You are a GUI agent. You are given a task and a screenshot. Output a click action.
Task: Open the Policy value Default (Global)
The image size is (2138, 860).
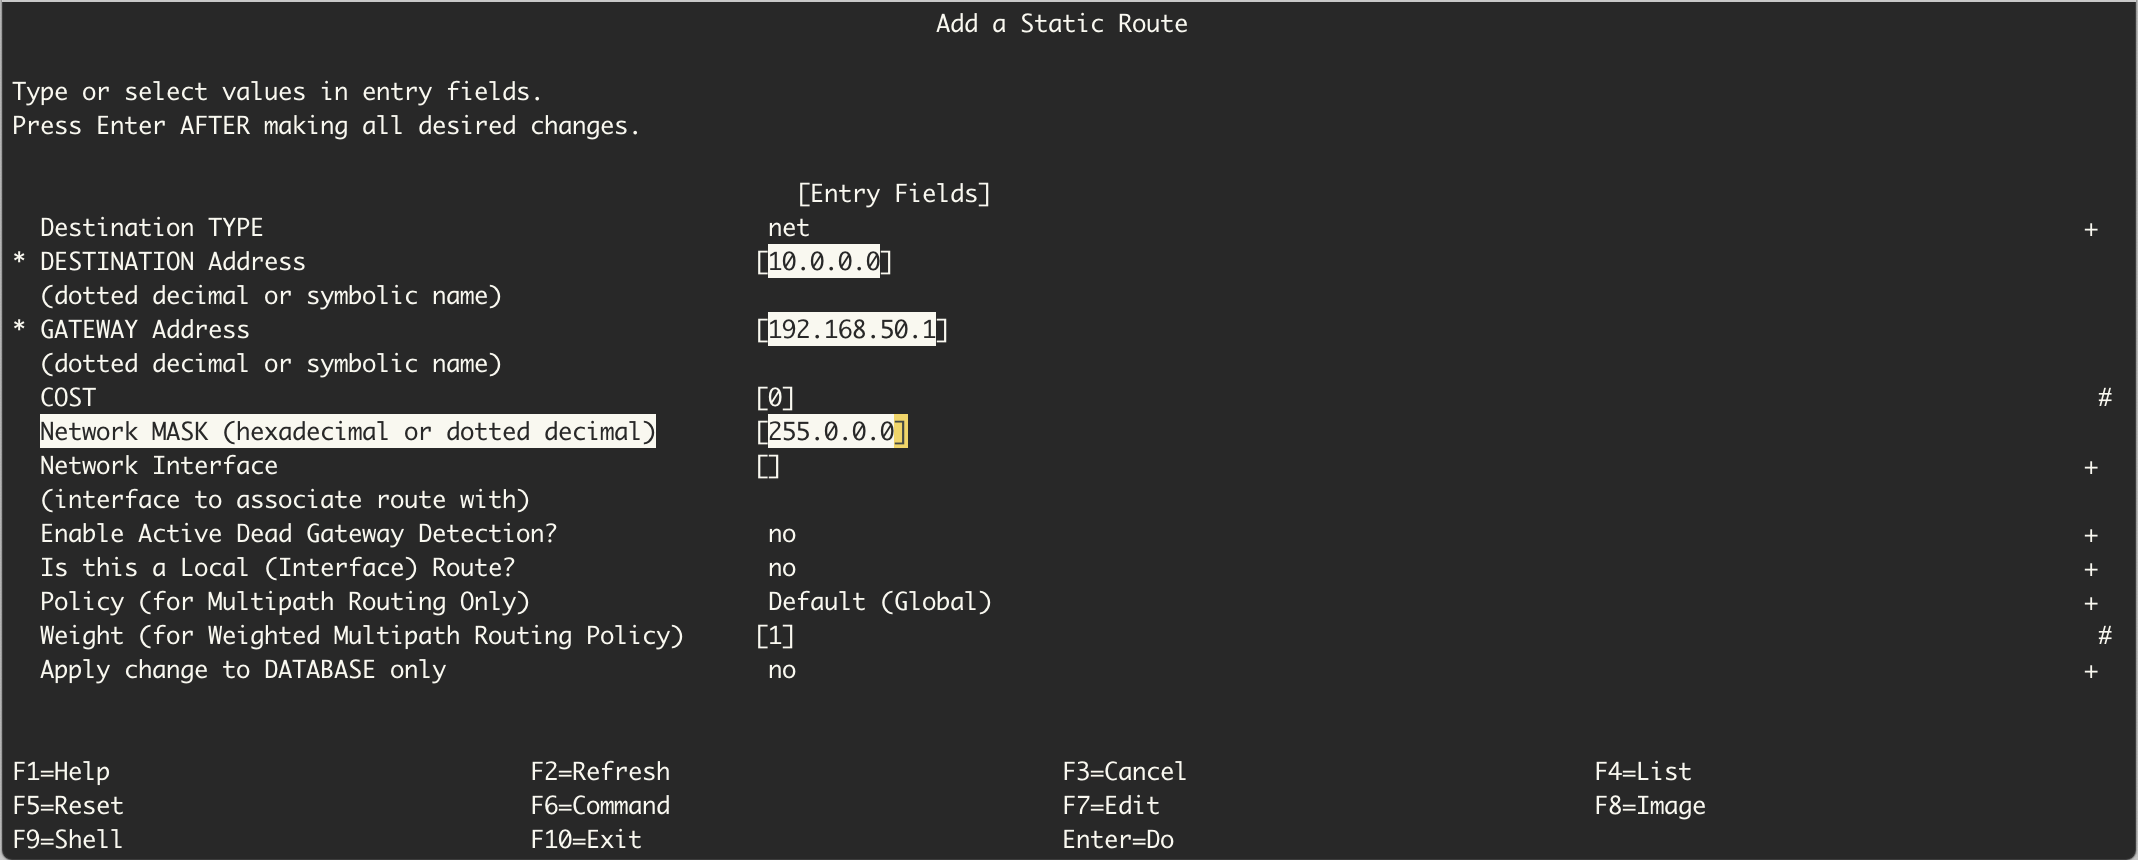coord(880,602)
